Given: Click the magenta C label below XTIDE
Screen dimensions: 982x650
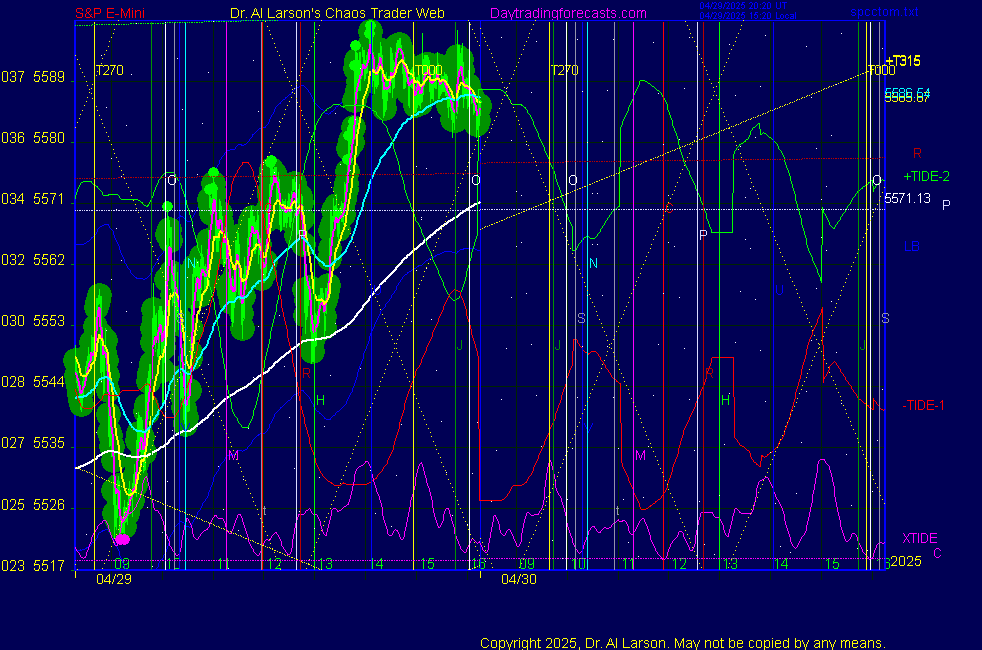Looking at the screenshot, I should [937, 553].
